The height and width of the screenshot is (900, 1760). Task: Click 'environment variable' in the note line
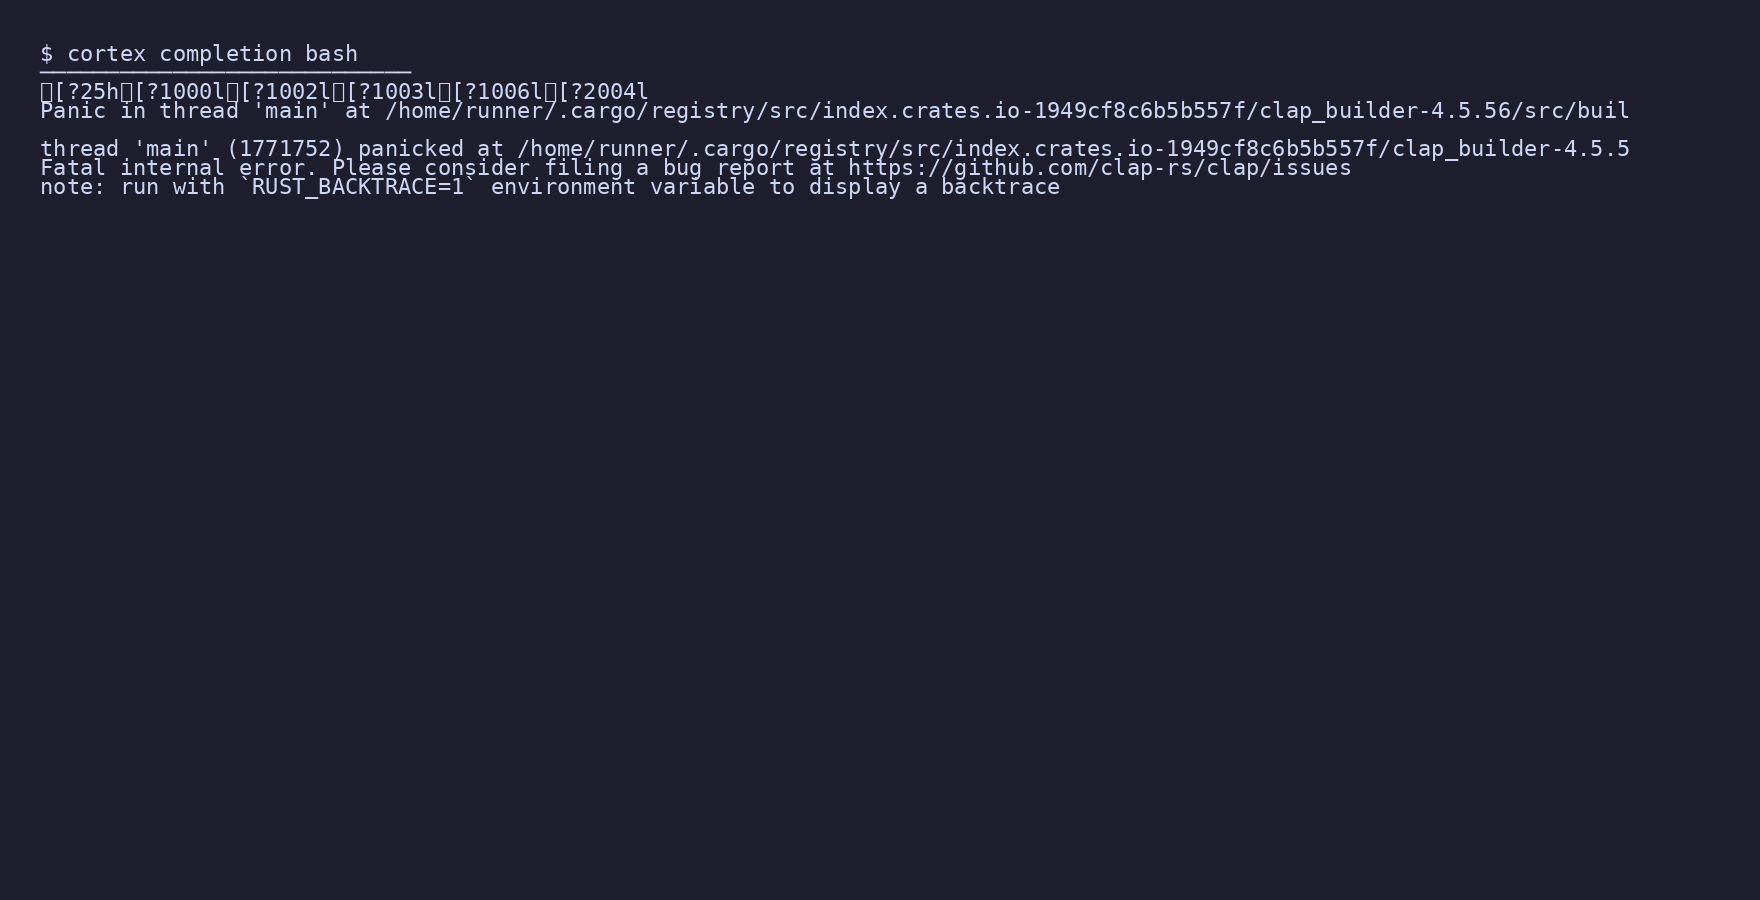click(x=622, y=187)
